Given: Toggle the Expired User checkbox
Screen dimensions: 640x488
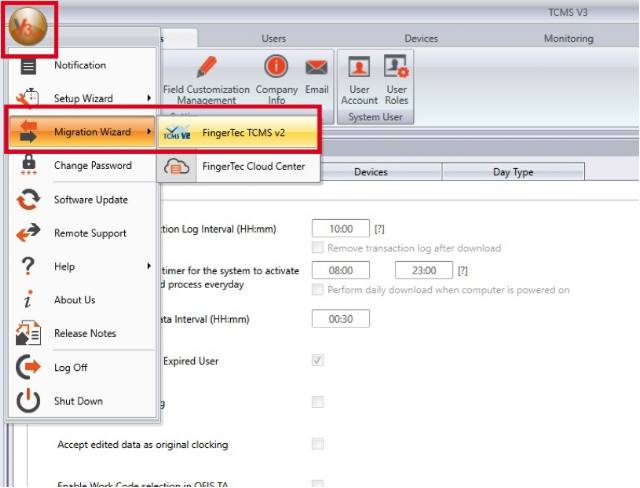Looking at the screenshot, I should point(318,360).
